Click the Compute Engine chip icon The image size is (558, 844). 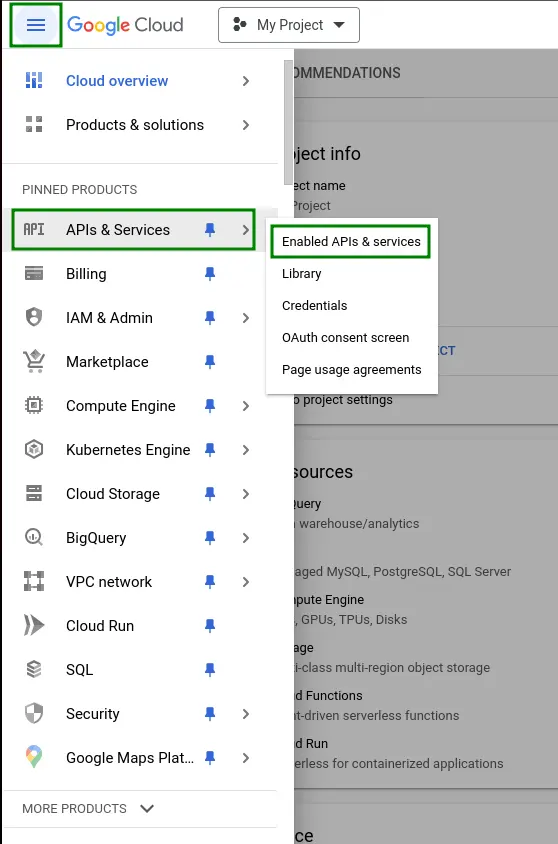pyautogui.click(x=34, y=405)
